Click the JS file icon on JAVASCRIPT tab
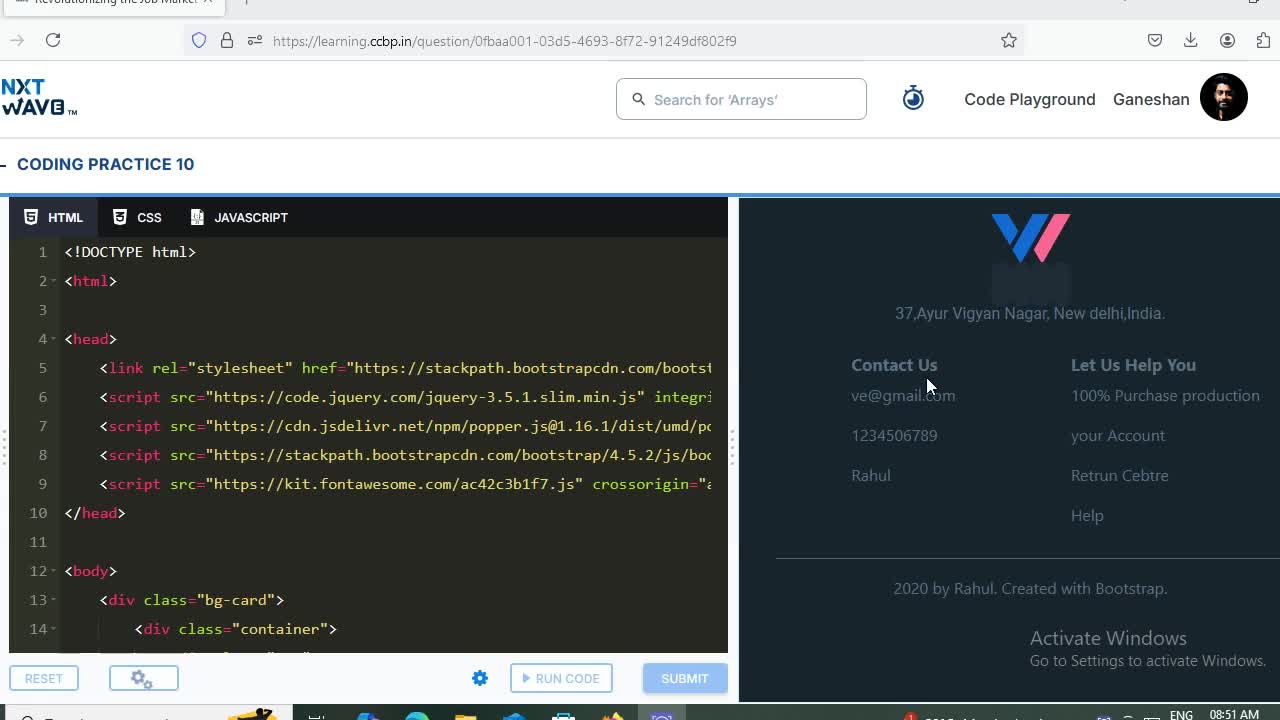1280x720 pixels. point(197,217)
